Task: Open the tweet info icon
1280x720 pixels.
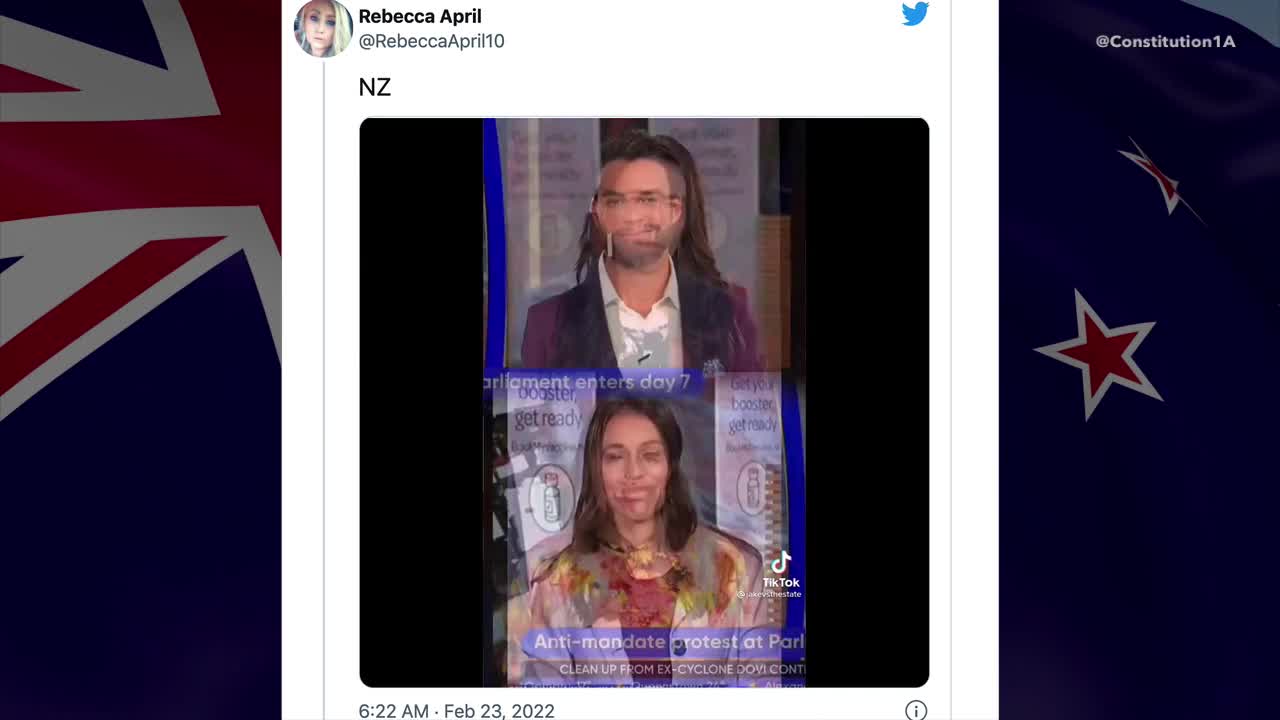Action: coord(915,710)
